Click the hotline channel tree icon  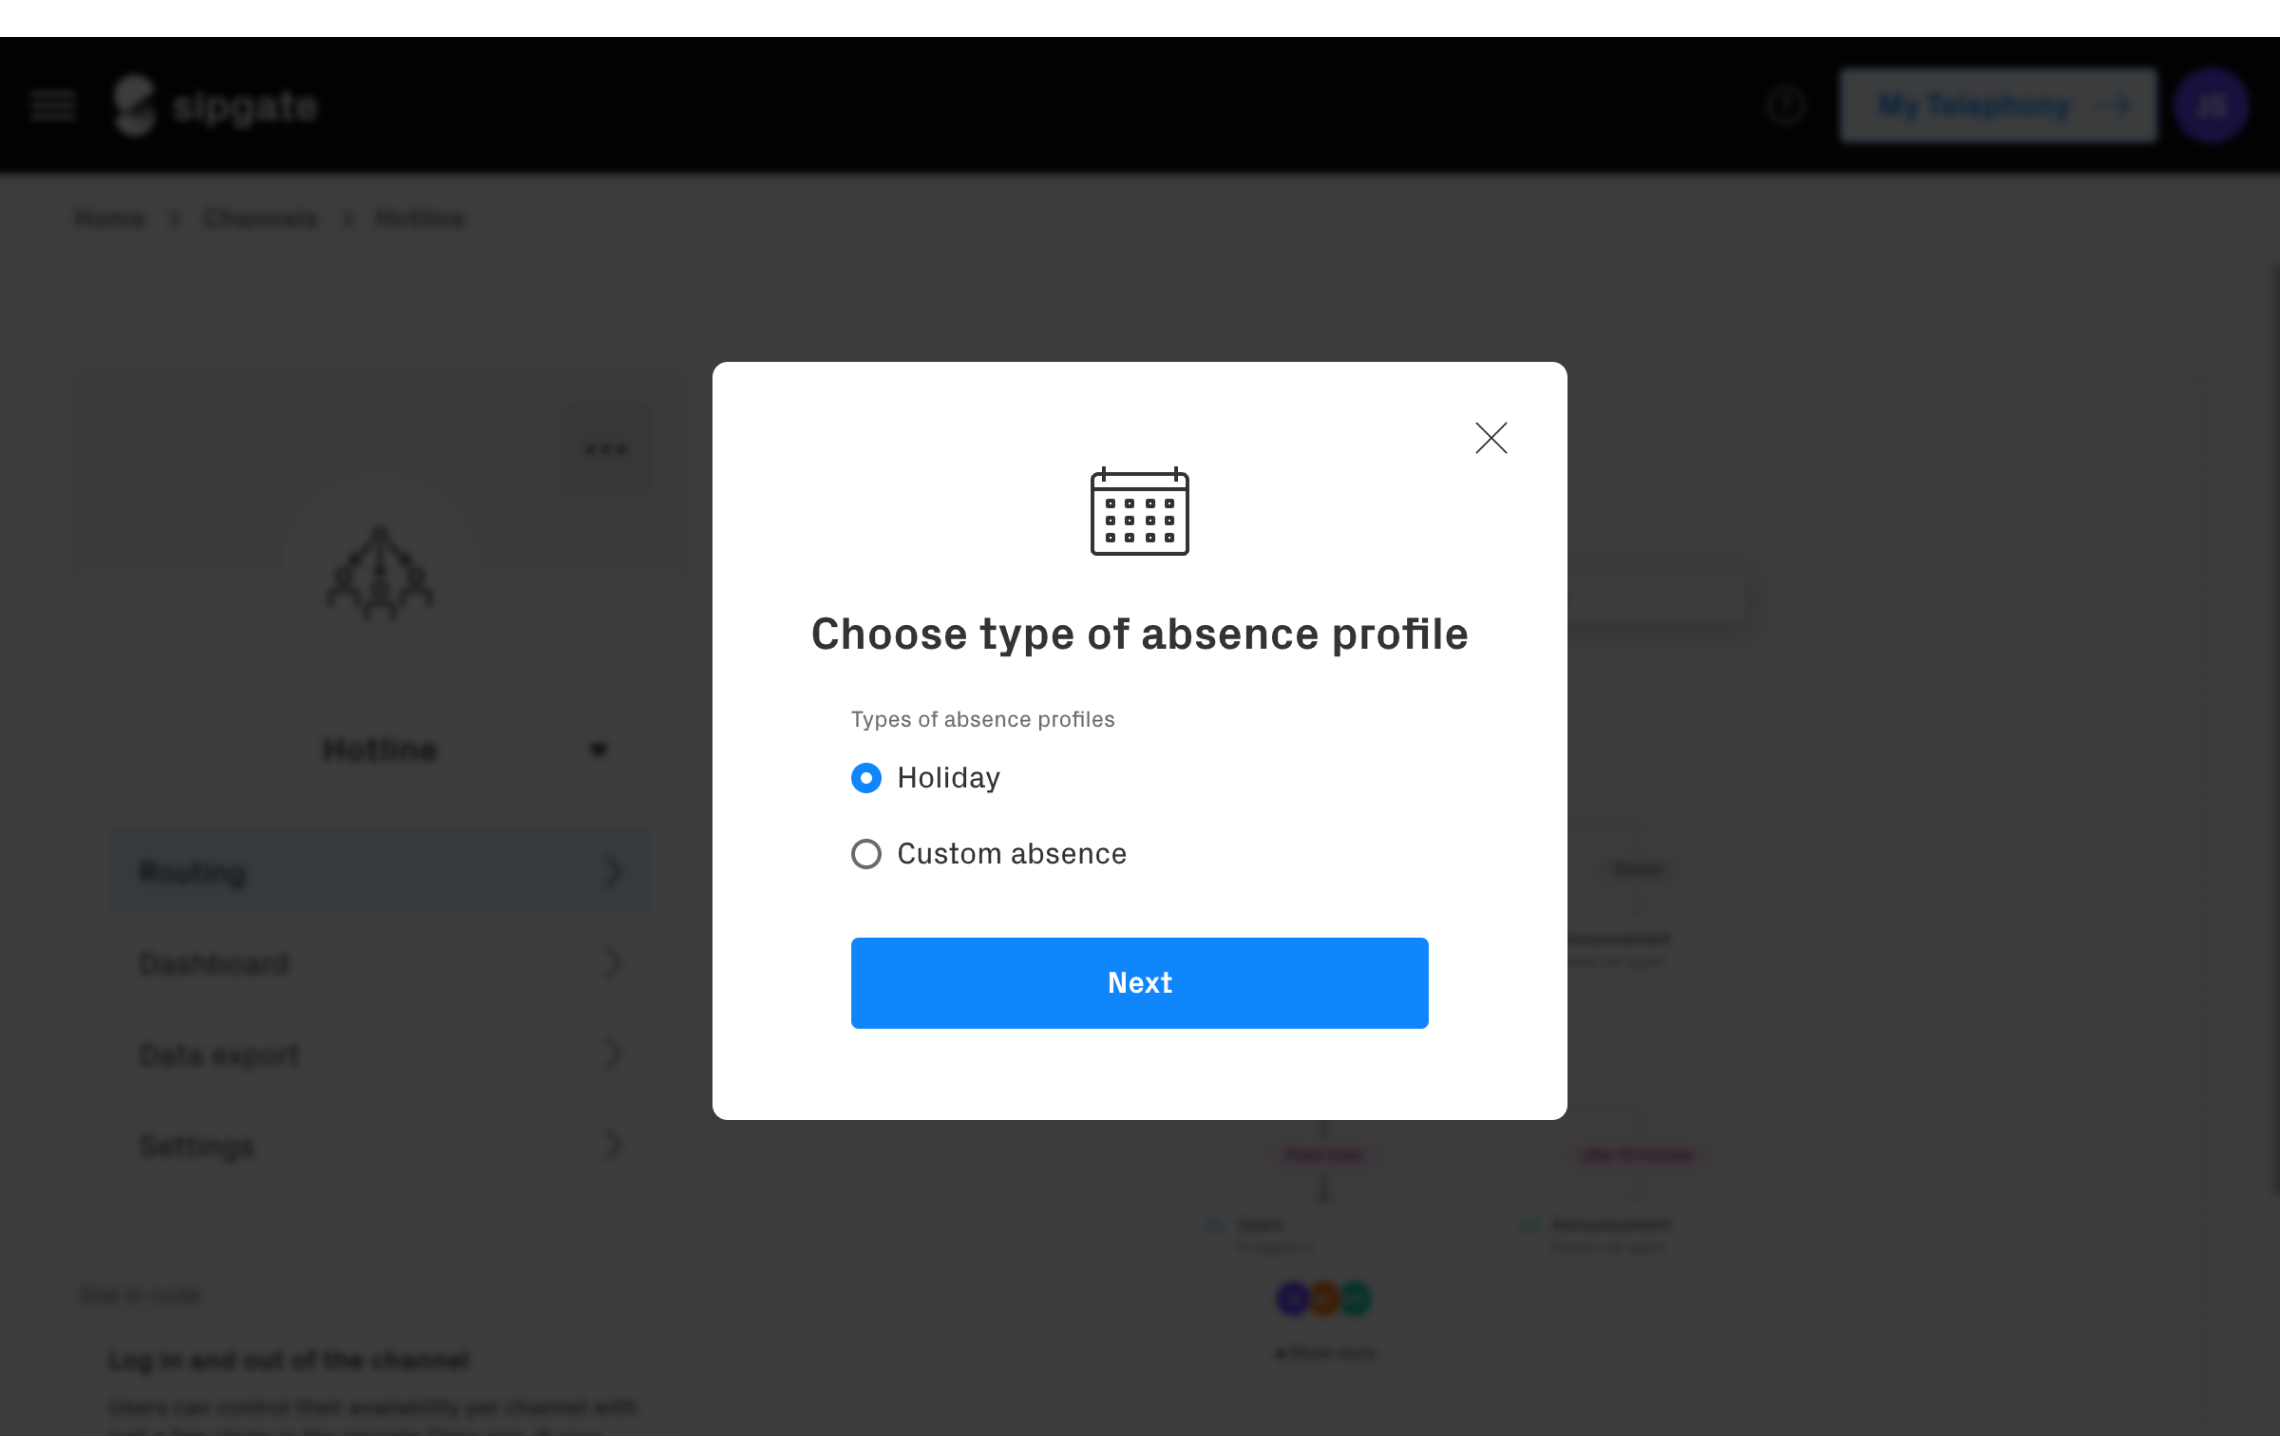pyautogui.click(x=379, y=573)
